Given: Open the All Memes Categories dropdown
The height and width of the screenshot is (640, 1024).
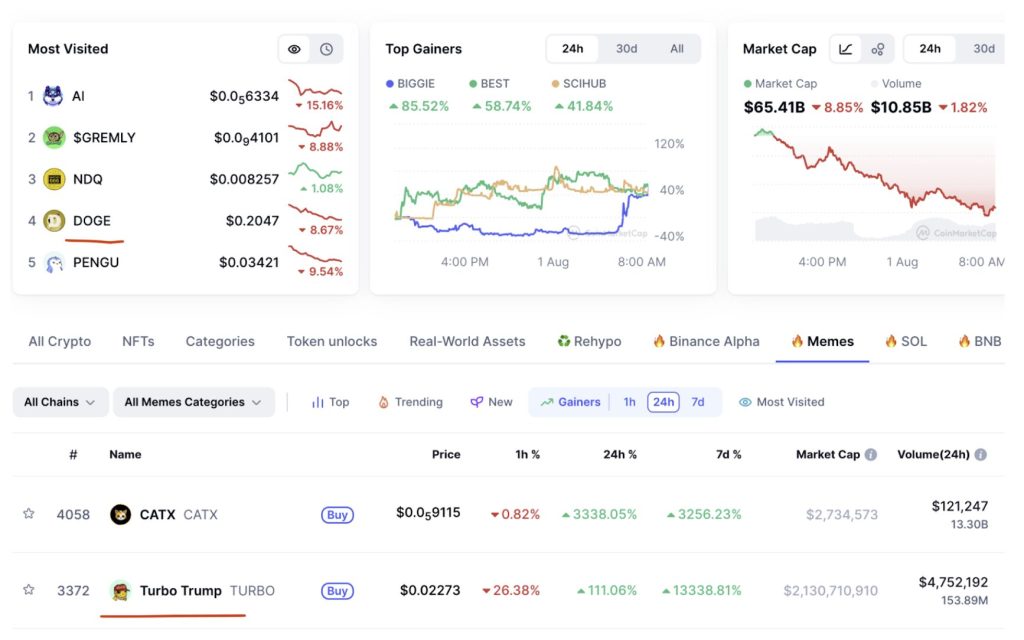Looking at the screenshot, I should click(x=194, y=402).
